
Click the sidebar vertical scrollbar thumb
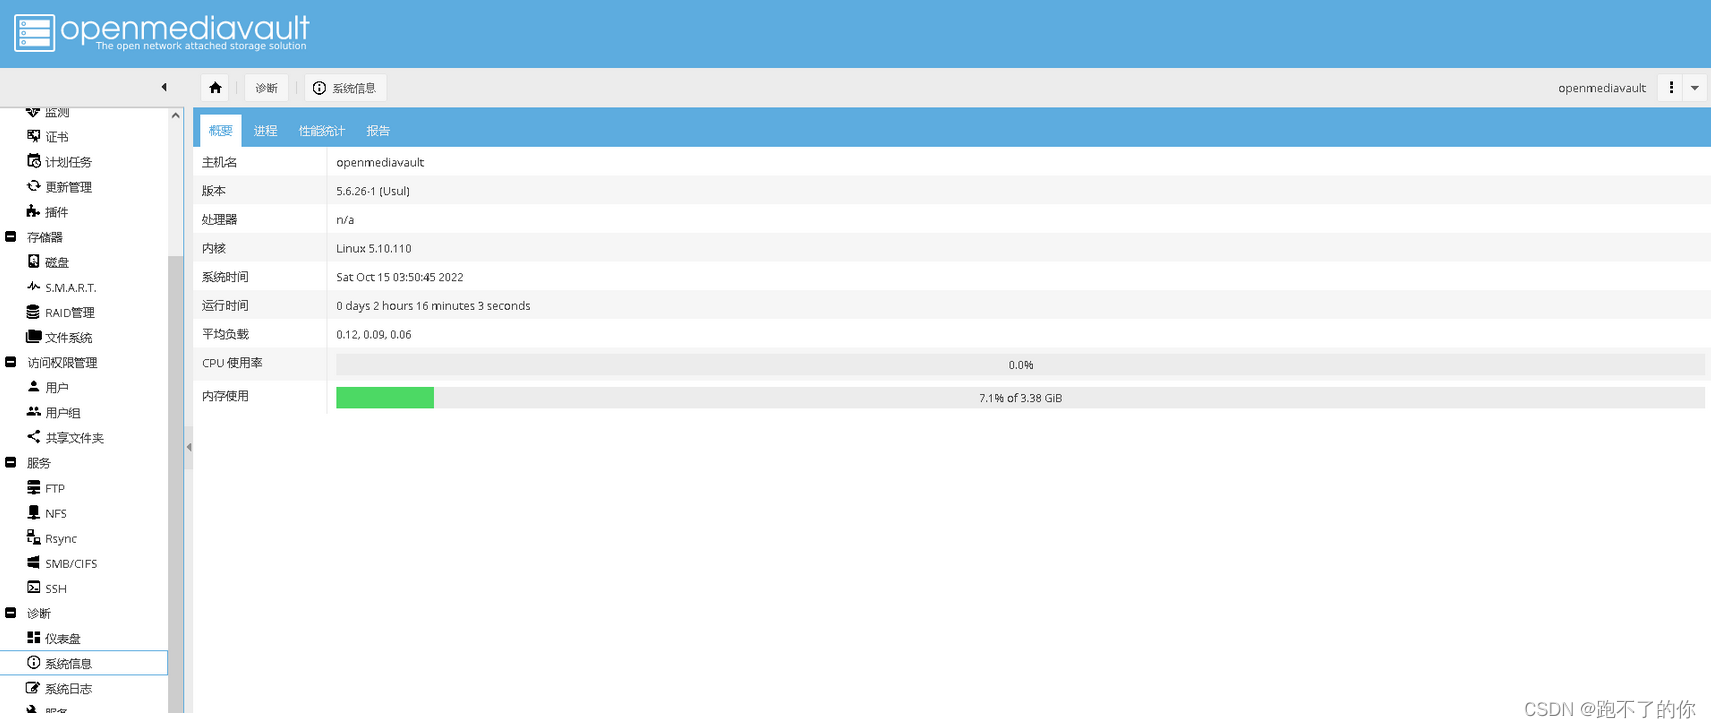(x=176, y=483)
